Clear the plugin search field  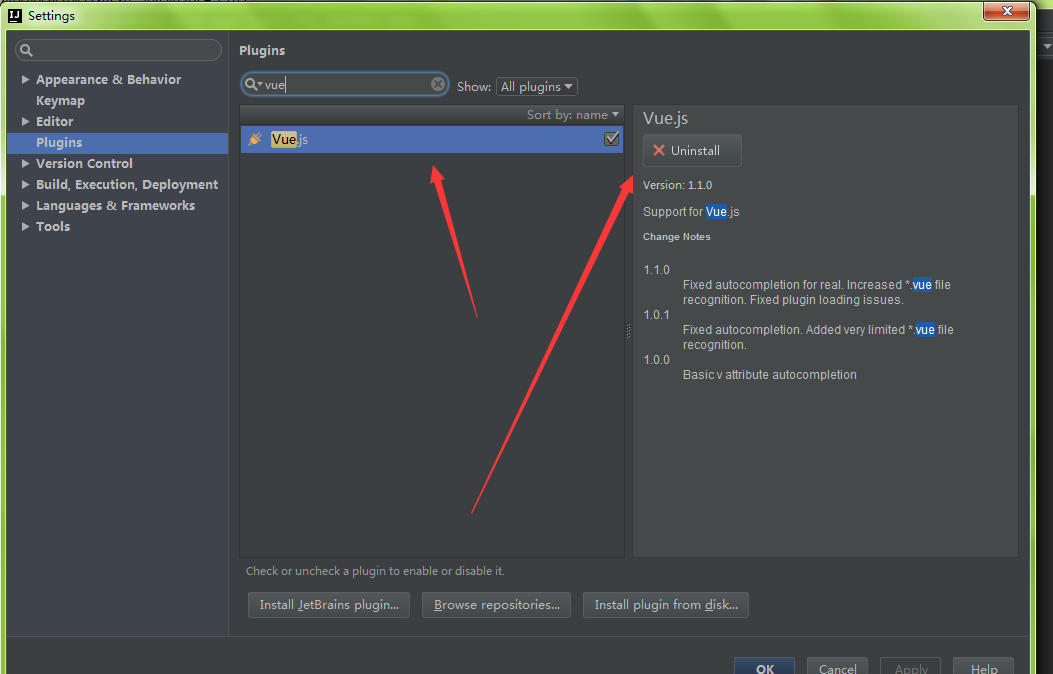[x=438, y=84]
